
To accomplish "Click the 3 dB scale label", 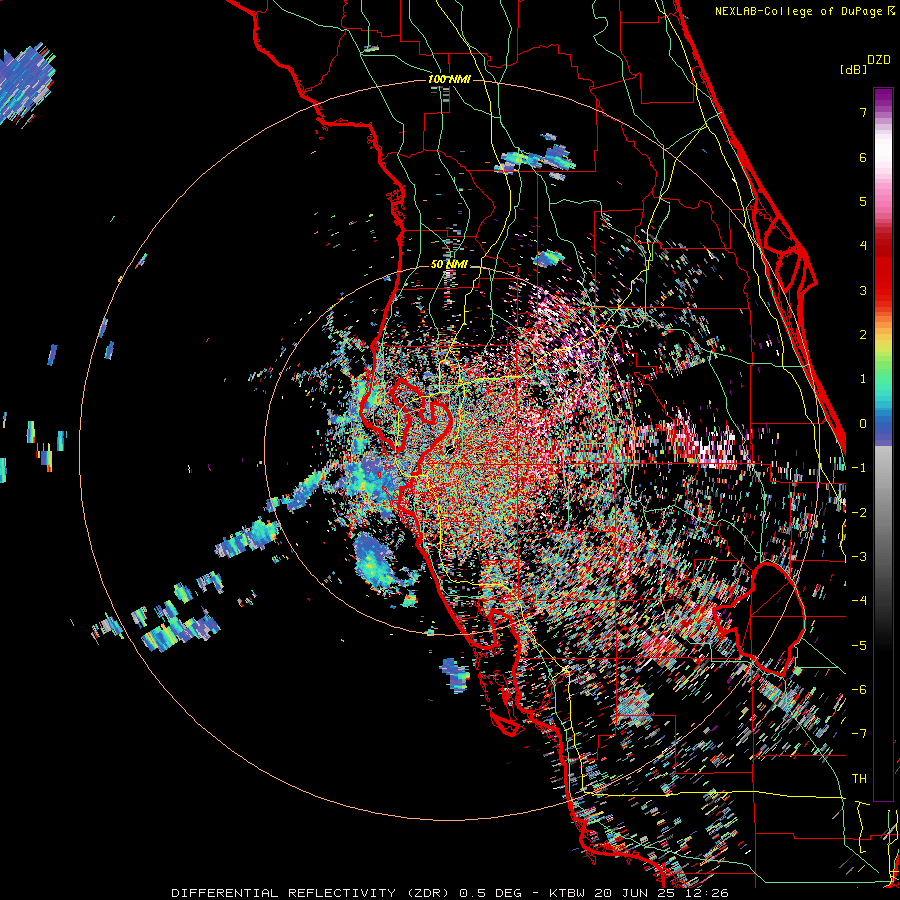I will (863, 290).
